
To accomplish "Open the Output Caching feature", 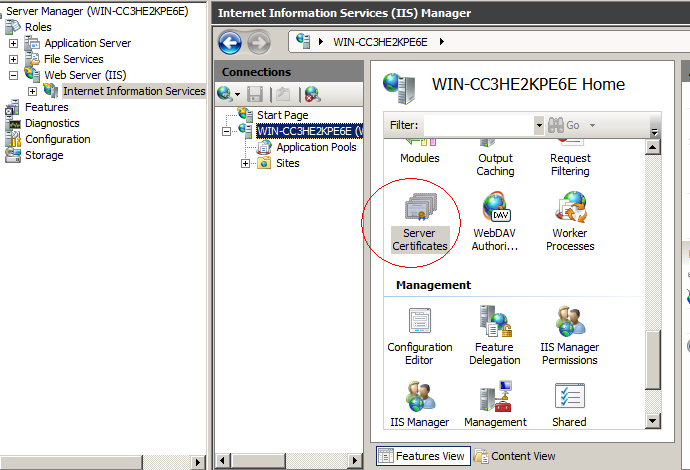I will tap(495, 159).
